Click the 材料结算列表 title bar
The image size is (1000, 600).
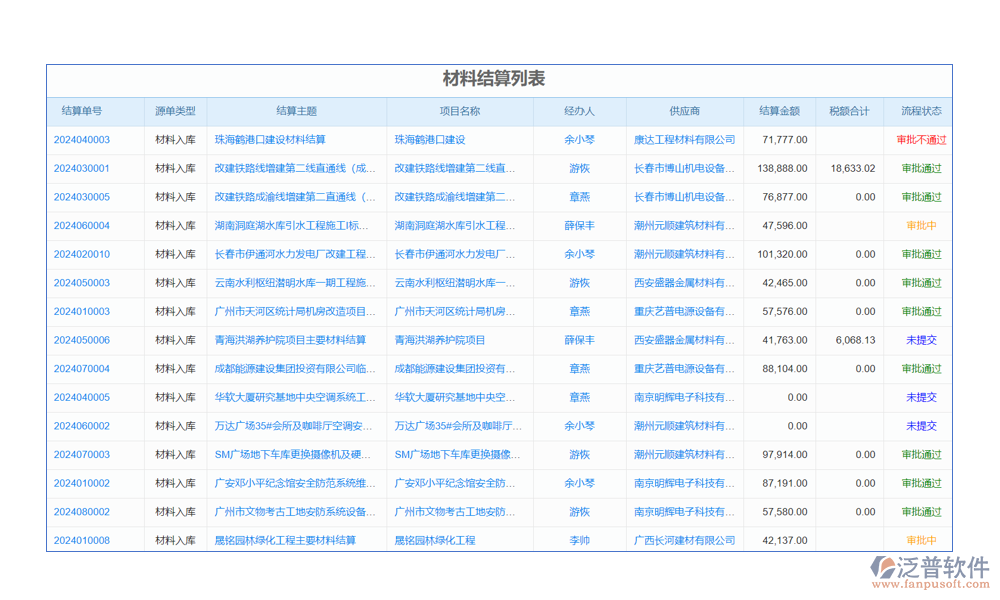tap(497, 80)
